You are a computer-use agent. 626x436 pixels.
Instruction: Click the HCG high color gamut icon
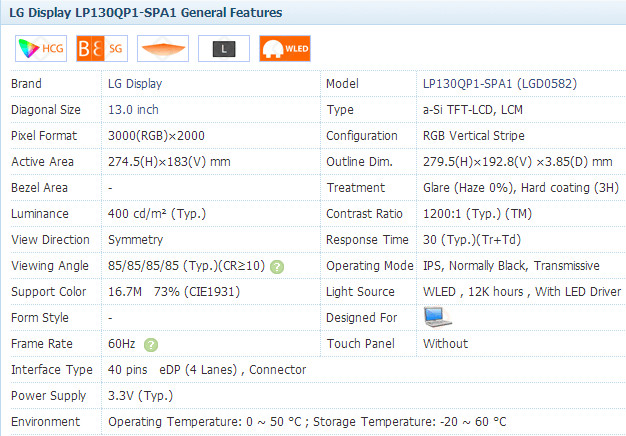[41, 48]
